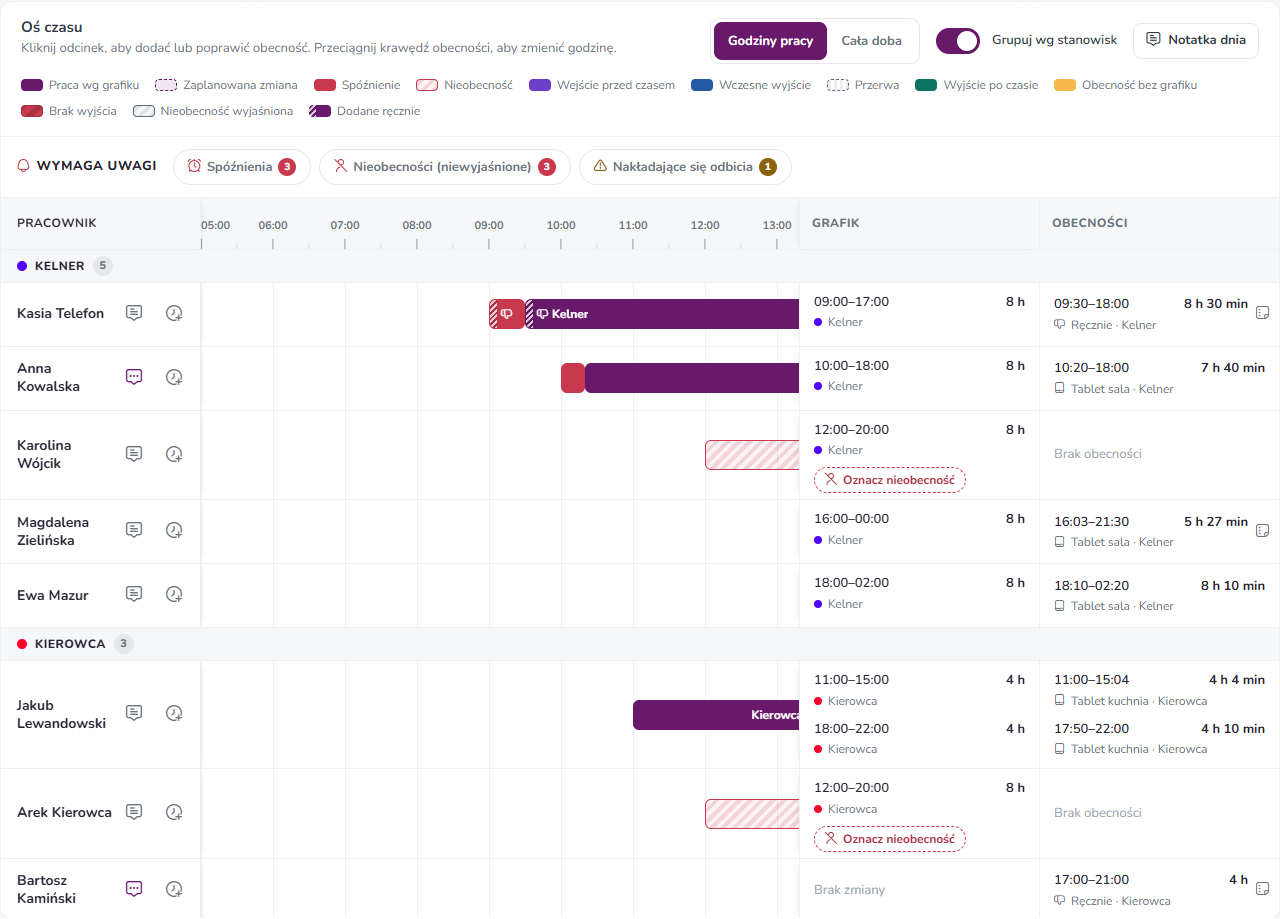Click the KIEROWCA group header
This screenshot has width=1280, height=919.
(640, 644)
